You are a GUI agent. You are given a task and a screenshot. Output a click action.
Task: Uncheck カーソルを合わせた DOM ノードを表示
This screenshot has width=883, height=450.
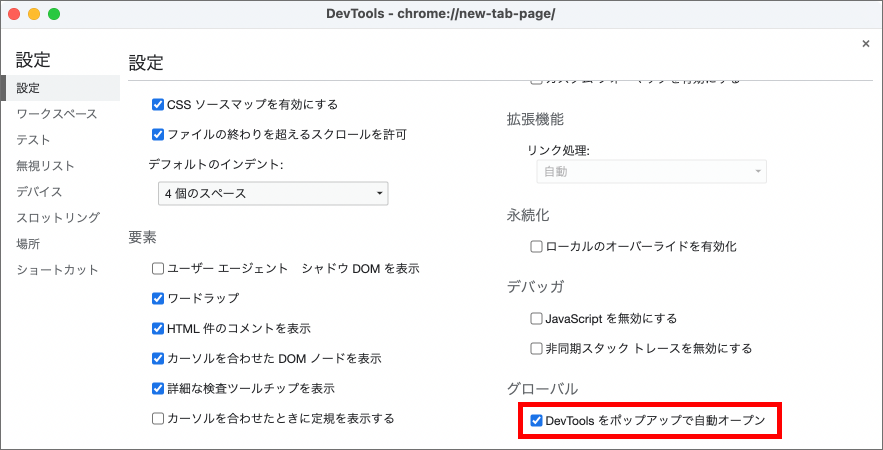[x=157, y=358]
